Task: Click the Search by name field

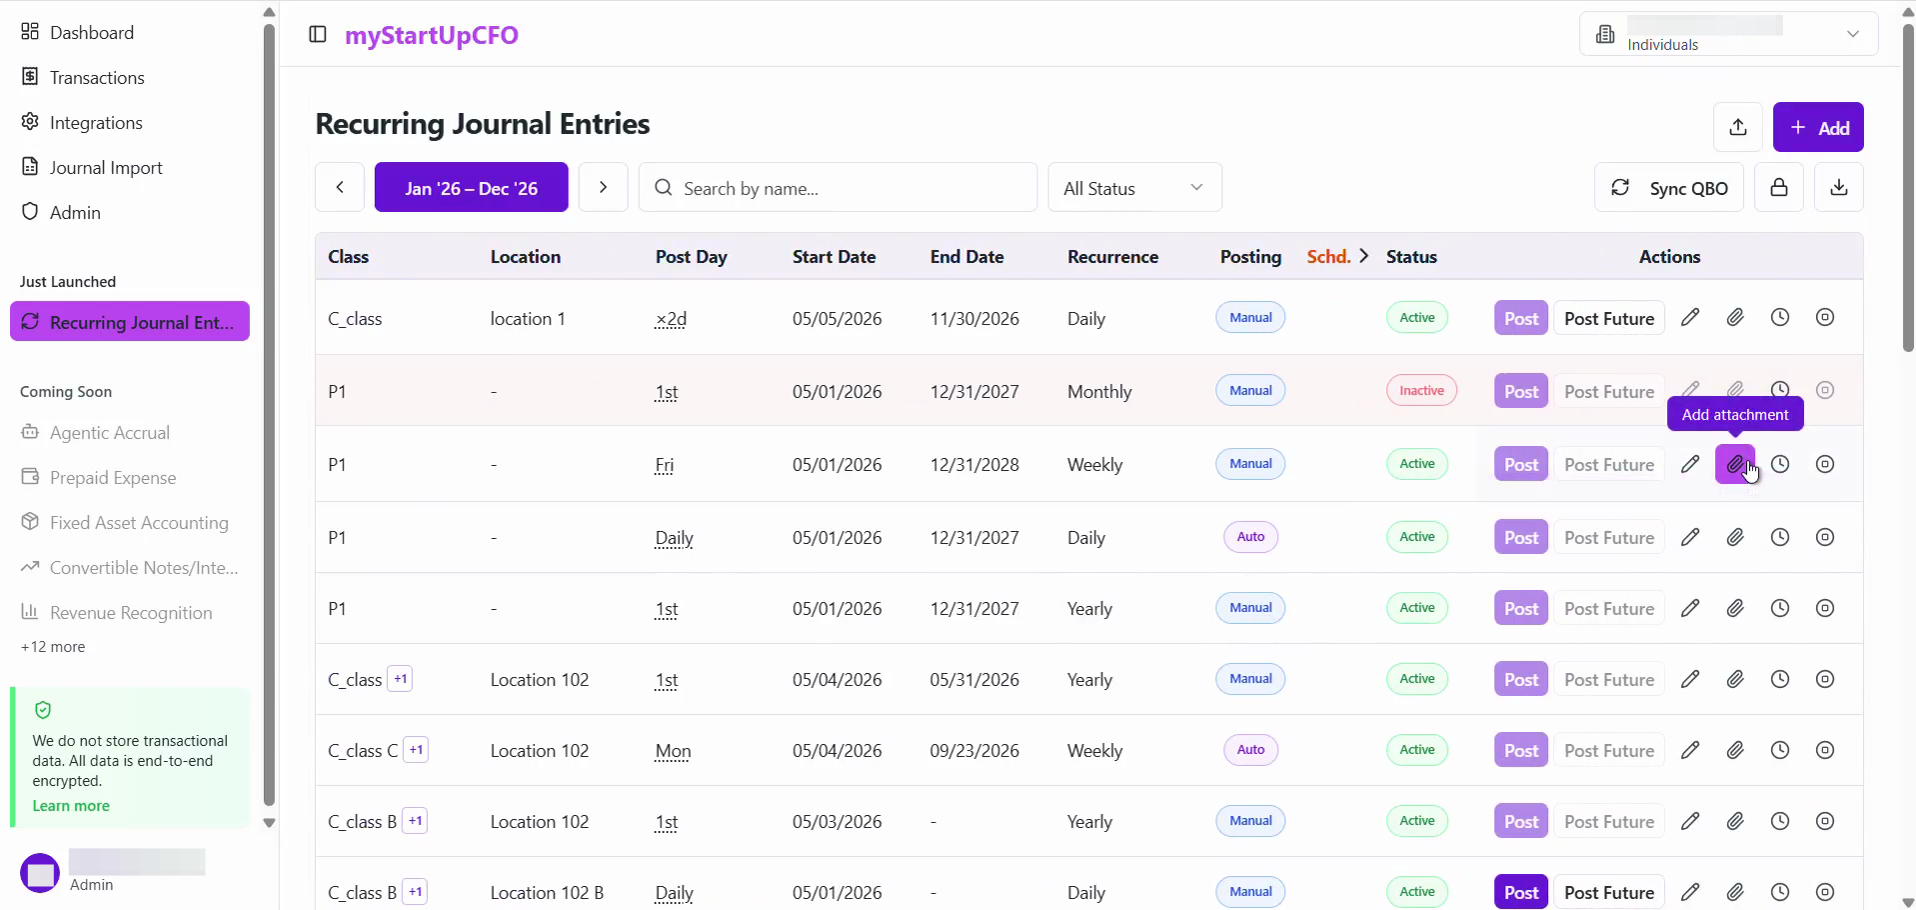Action: 838,187
